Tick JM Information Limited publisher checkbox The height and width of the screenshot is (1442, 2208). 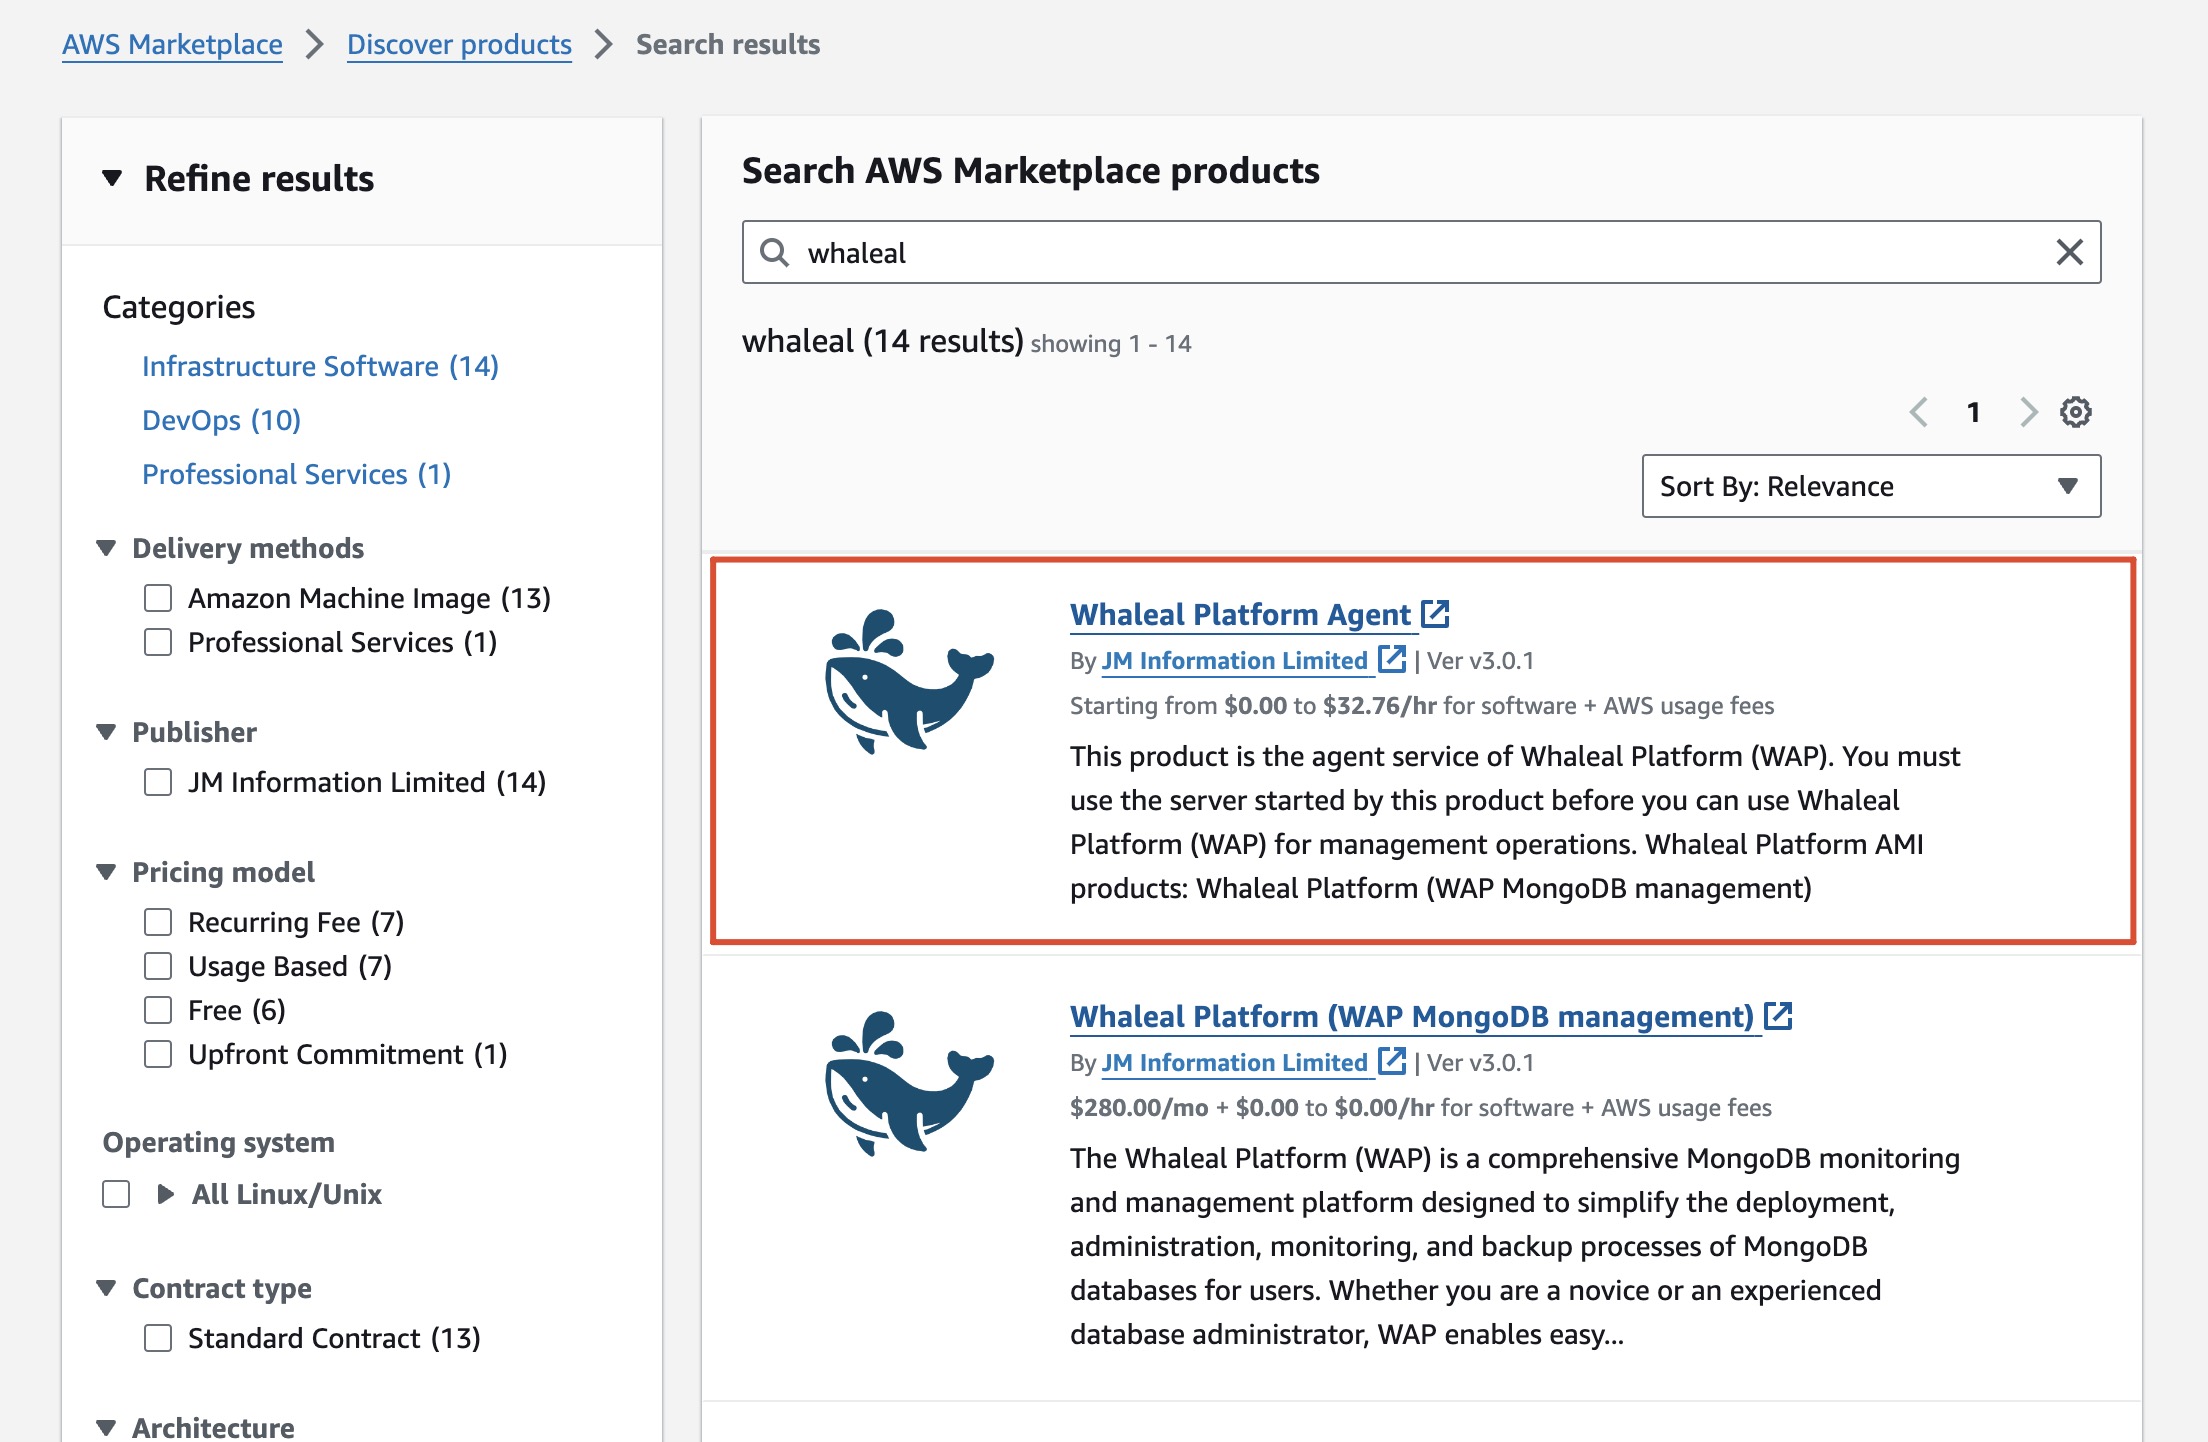158,782
